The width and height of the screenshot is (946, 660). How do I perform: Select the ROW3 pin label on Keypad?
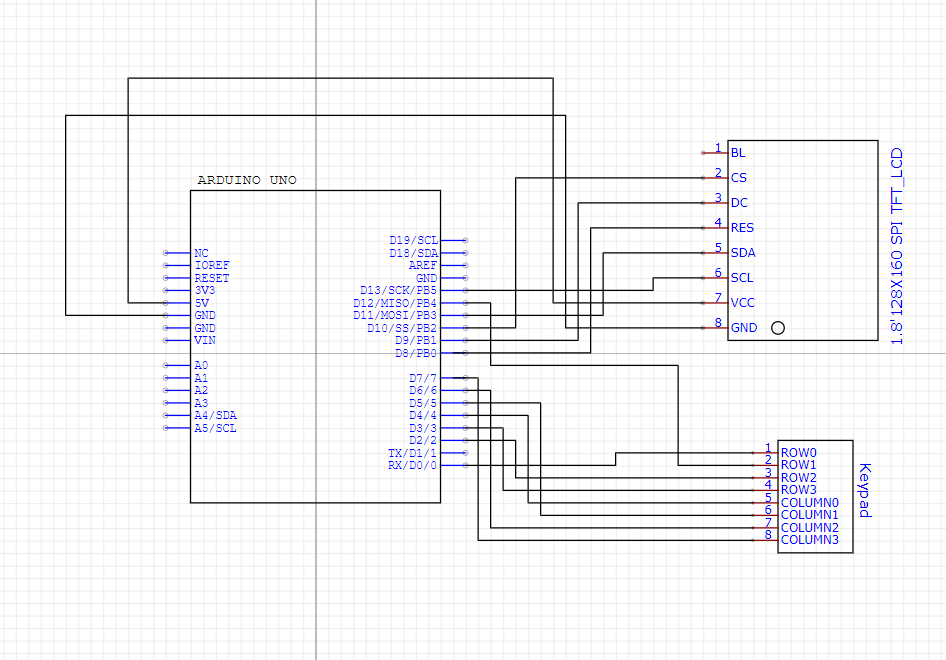pyautogui.click(x=798, y=490)
